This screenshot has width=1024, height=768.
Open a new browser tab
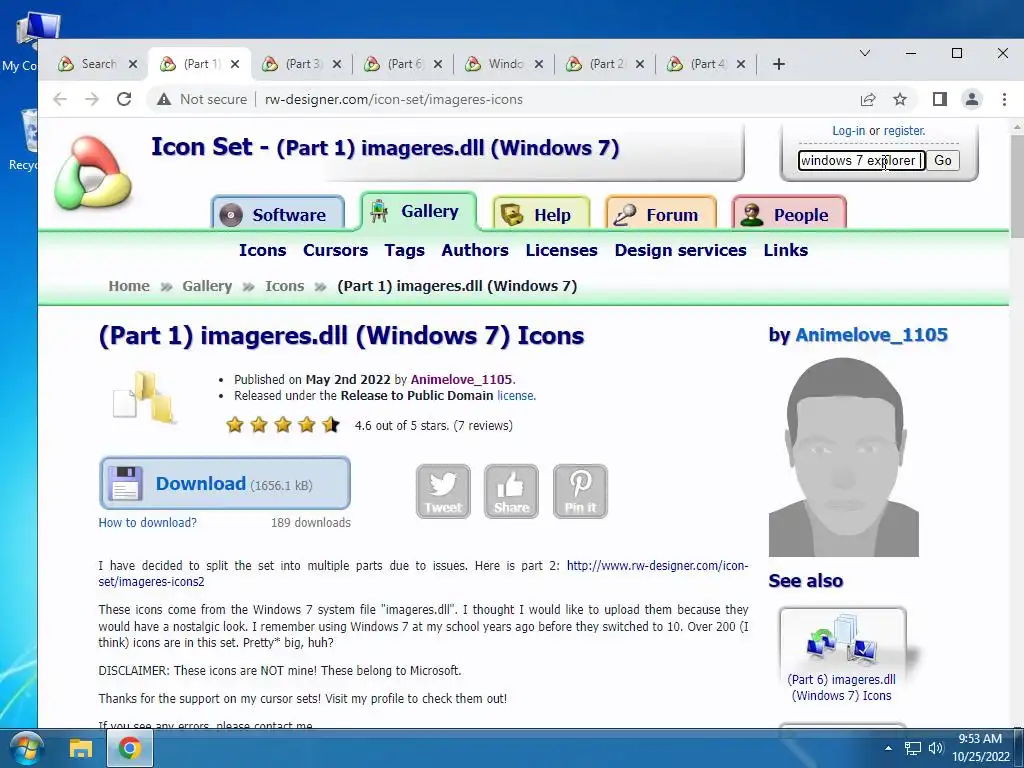[x=778, y=64]
